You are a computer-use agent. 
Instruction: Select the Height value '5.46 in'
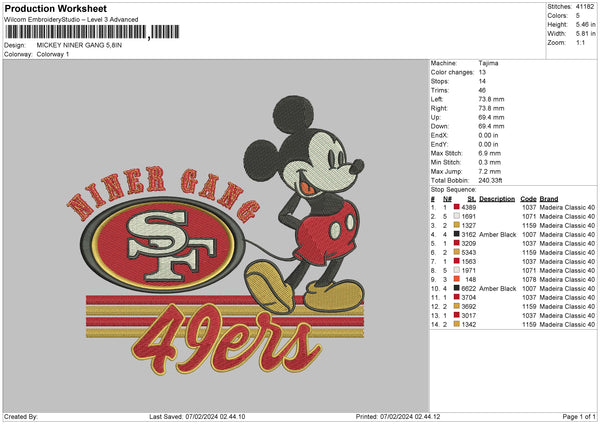585,24
